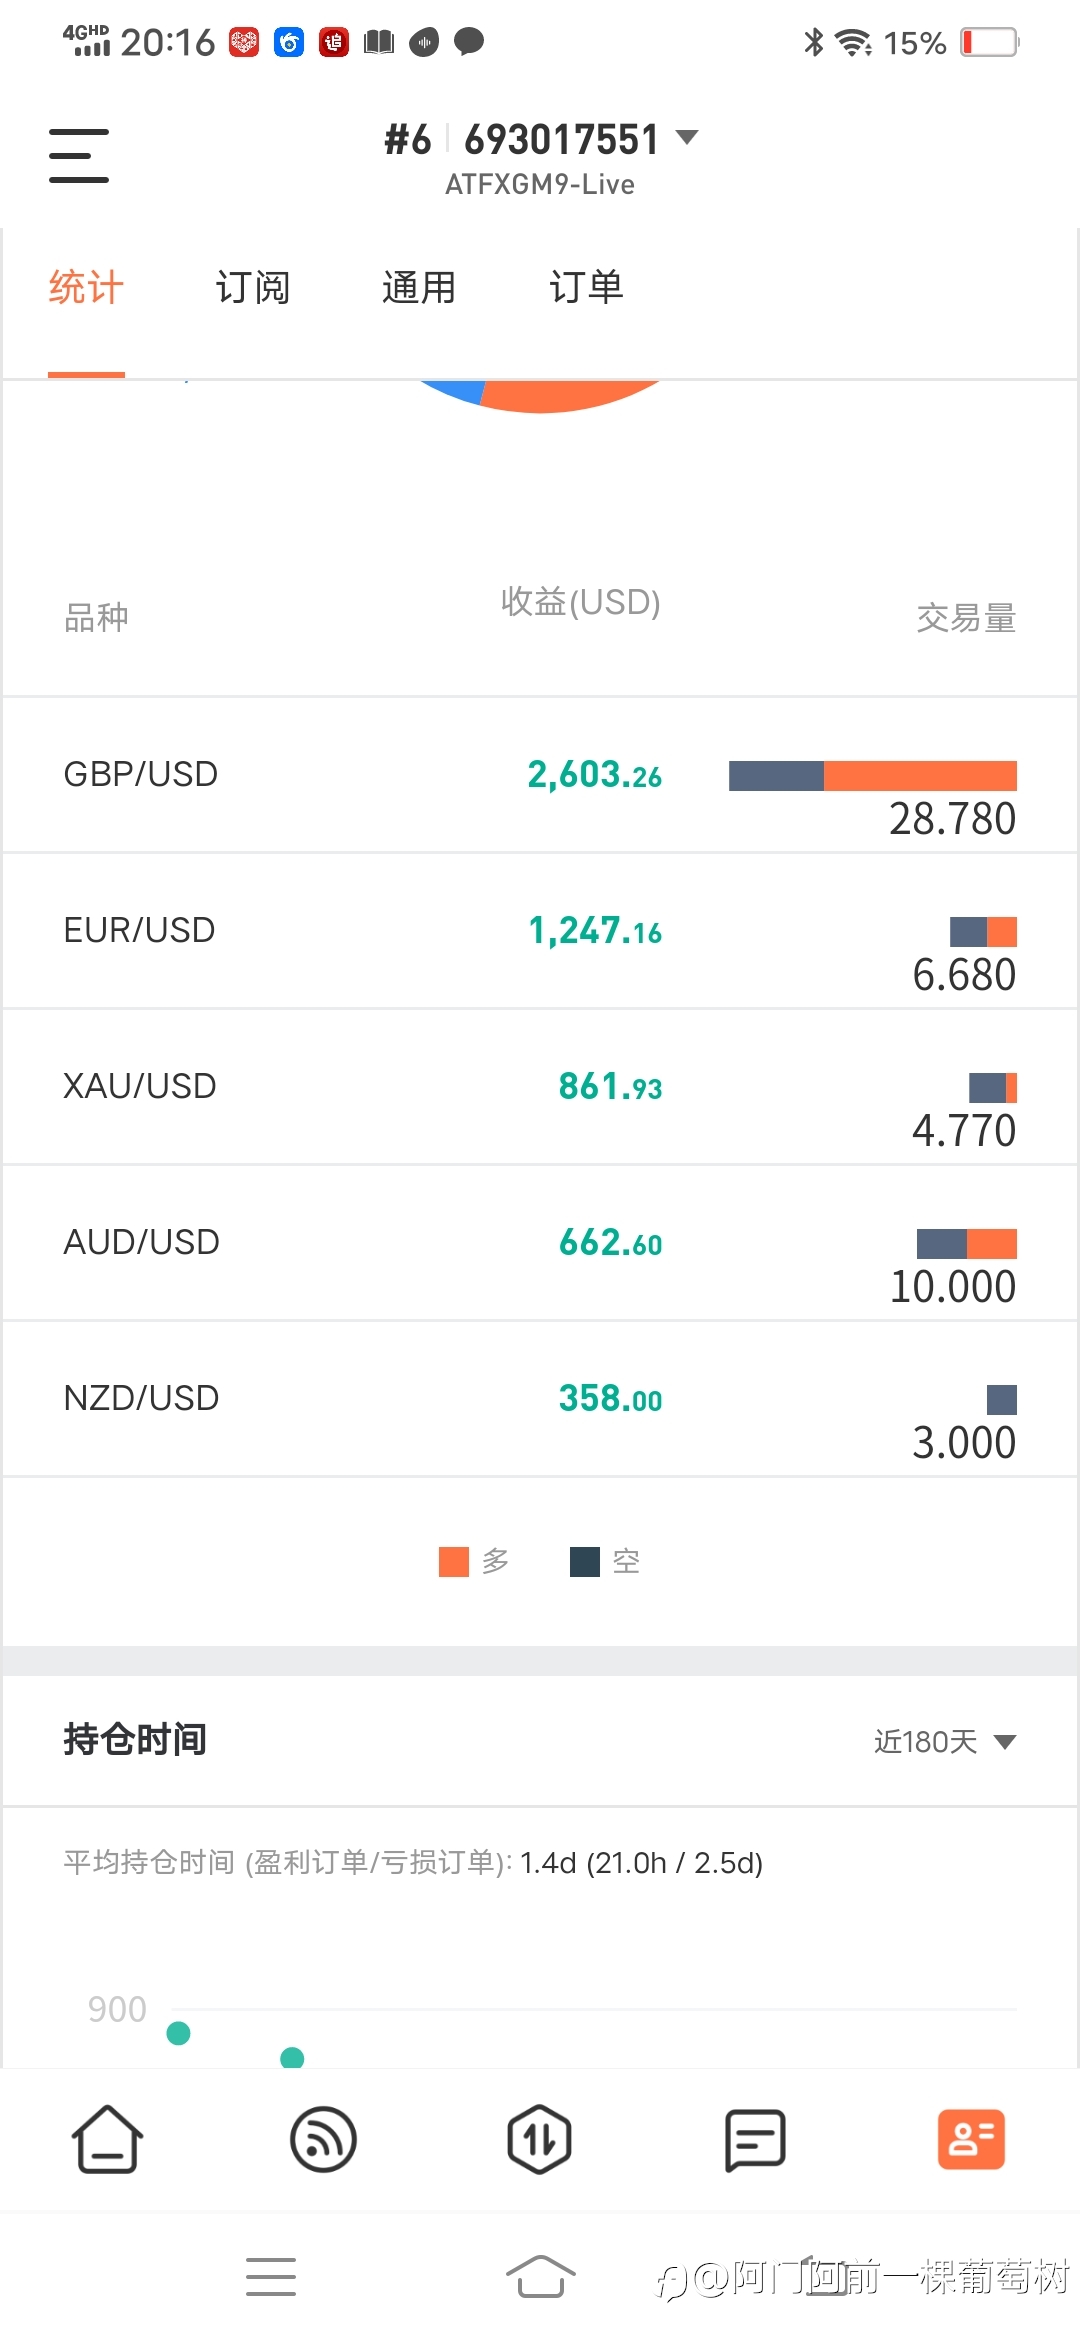Viewport: 1080px width, 2340px height.
Task: Go to Home in bottom navigation
Action: coord(107,2140)
